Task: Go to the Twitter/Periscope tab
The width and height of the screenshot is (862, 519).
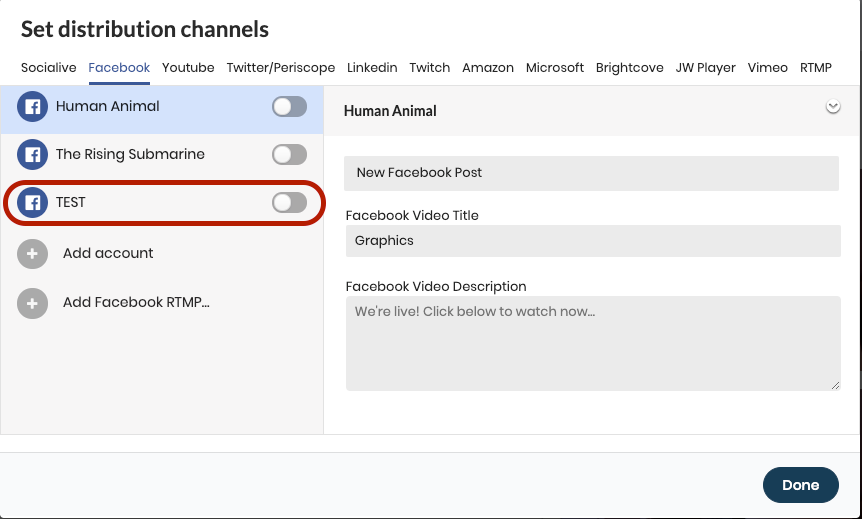Action: click(x=281, y=68)
